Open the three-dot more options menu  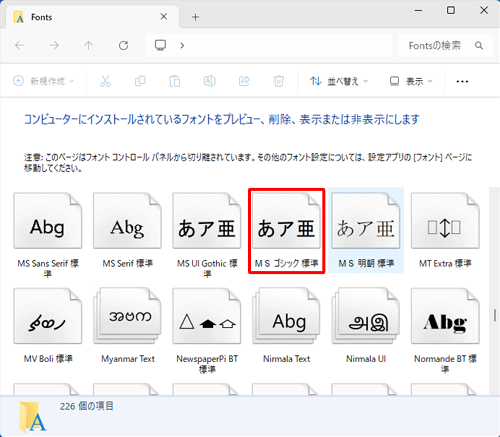pyautogui.click(x=462, y=81)
